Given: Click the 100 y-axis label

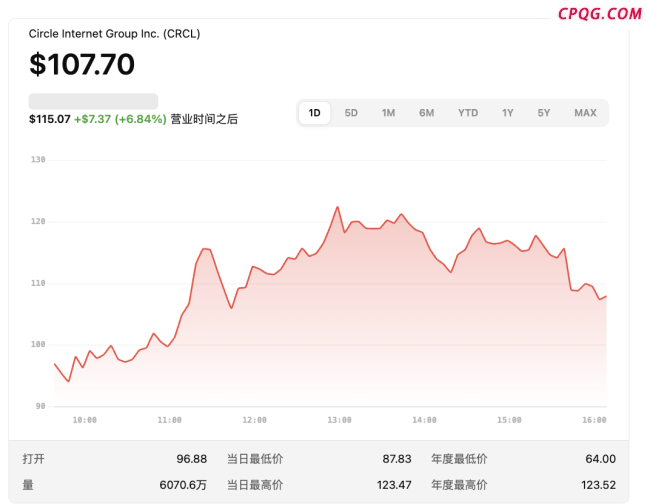Looking at the screenshot, I should pos(38,344).
